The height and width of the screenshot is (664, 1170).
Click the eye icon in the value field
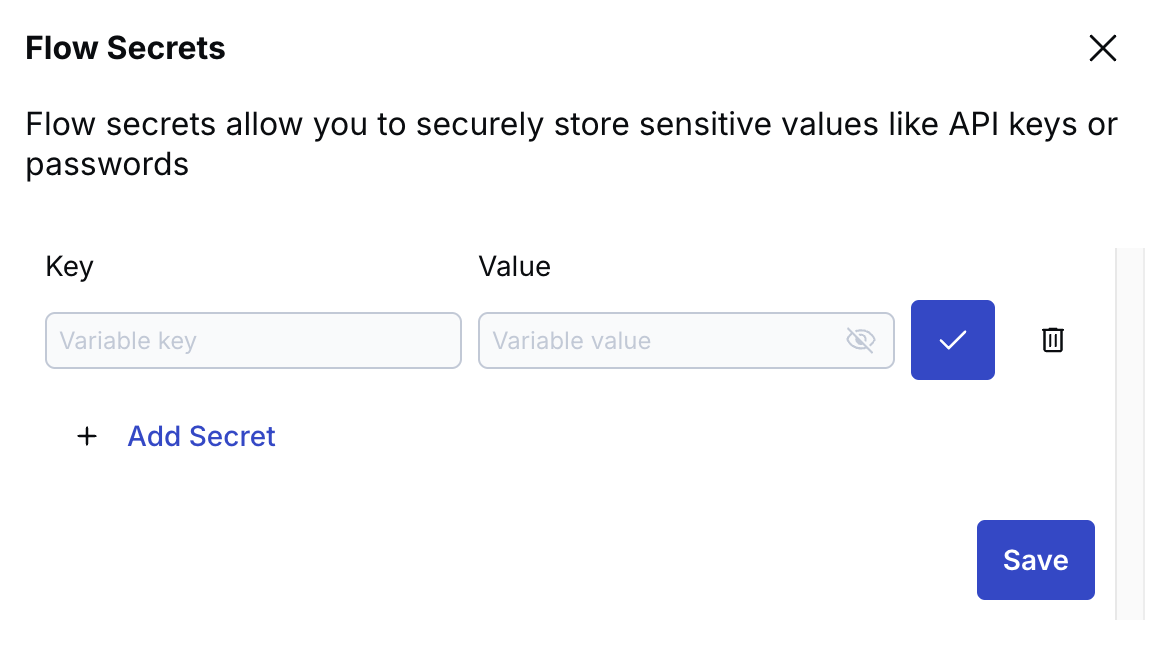pyautogui.click(x=860, y=340)
